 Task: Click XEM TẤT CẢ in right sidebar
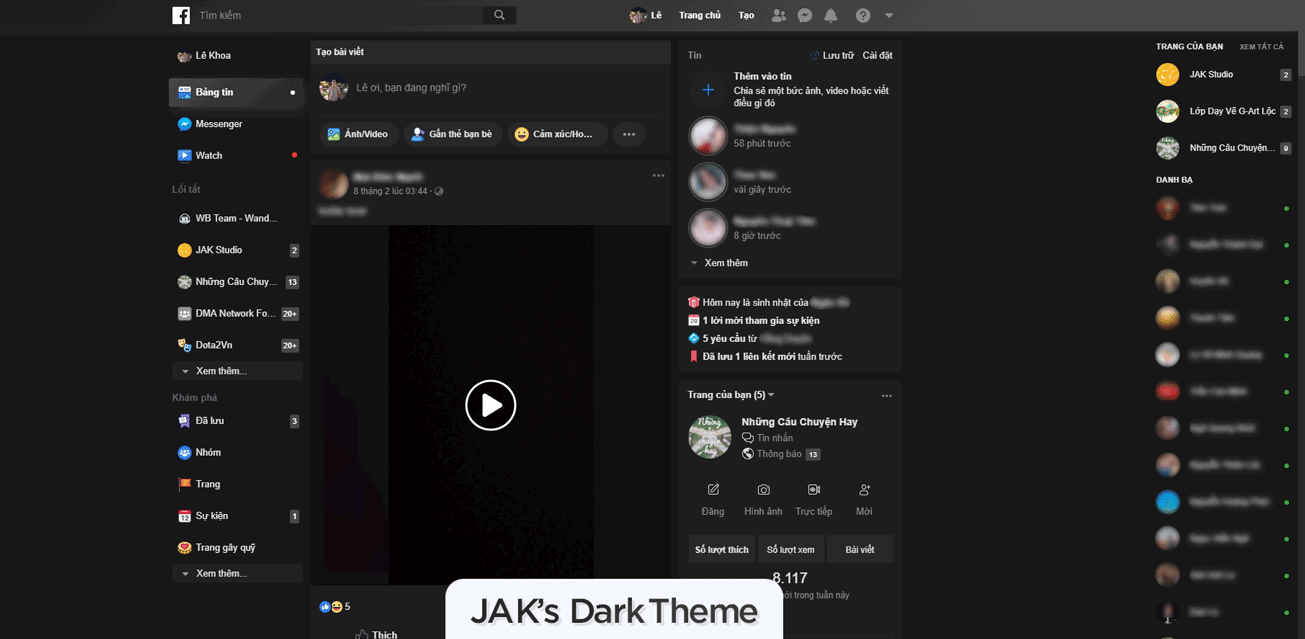[1261, 47]
